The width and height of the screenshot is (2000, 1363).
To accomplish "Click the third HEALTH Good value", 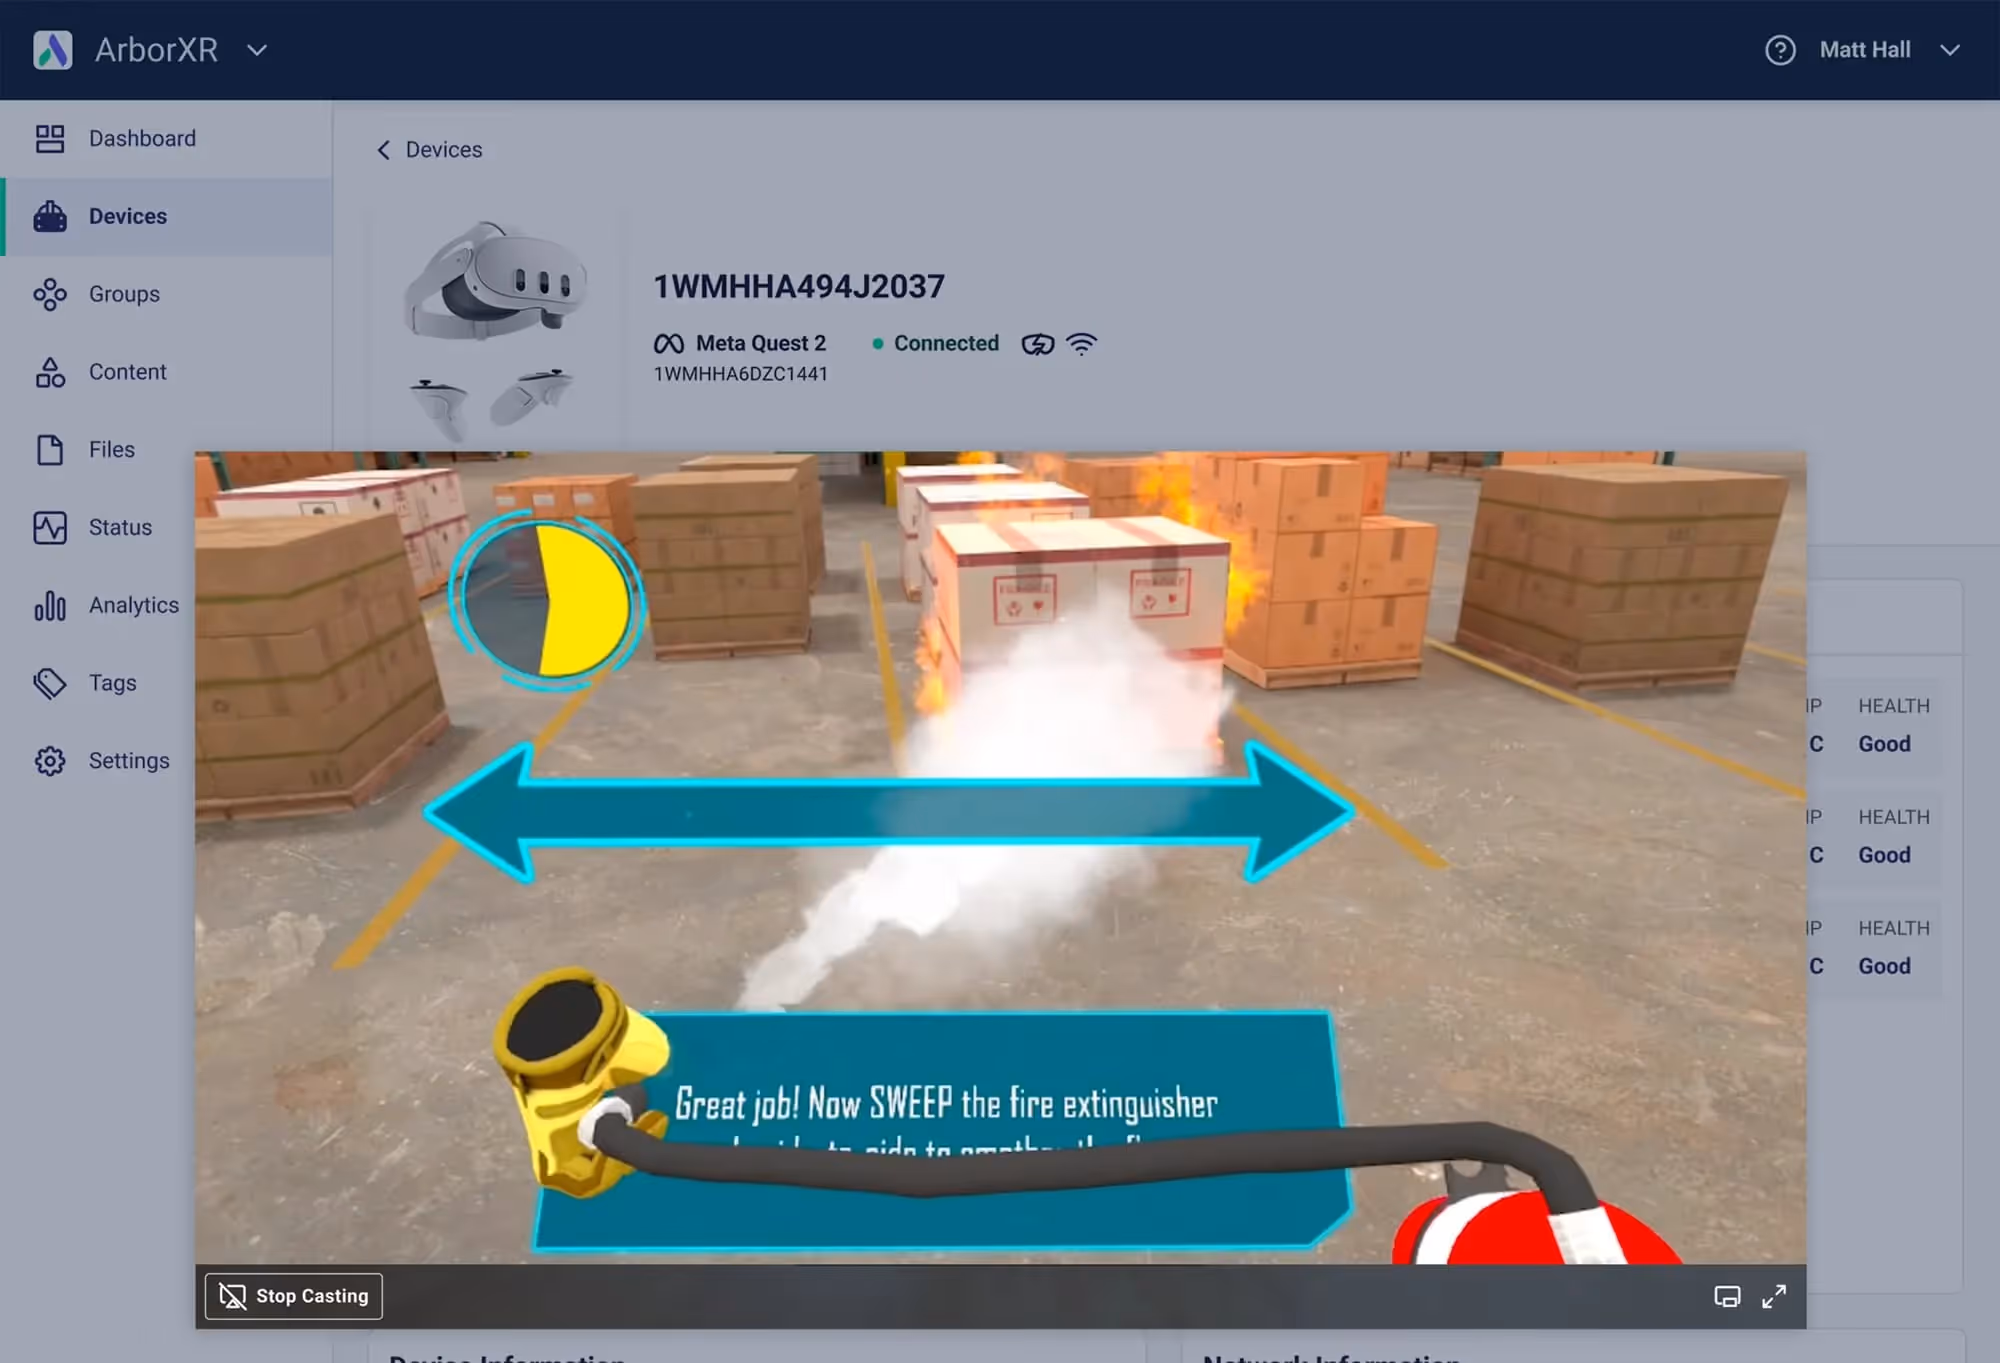I will click(x=1884, y=966).
